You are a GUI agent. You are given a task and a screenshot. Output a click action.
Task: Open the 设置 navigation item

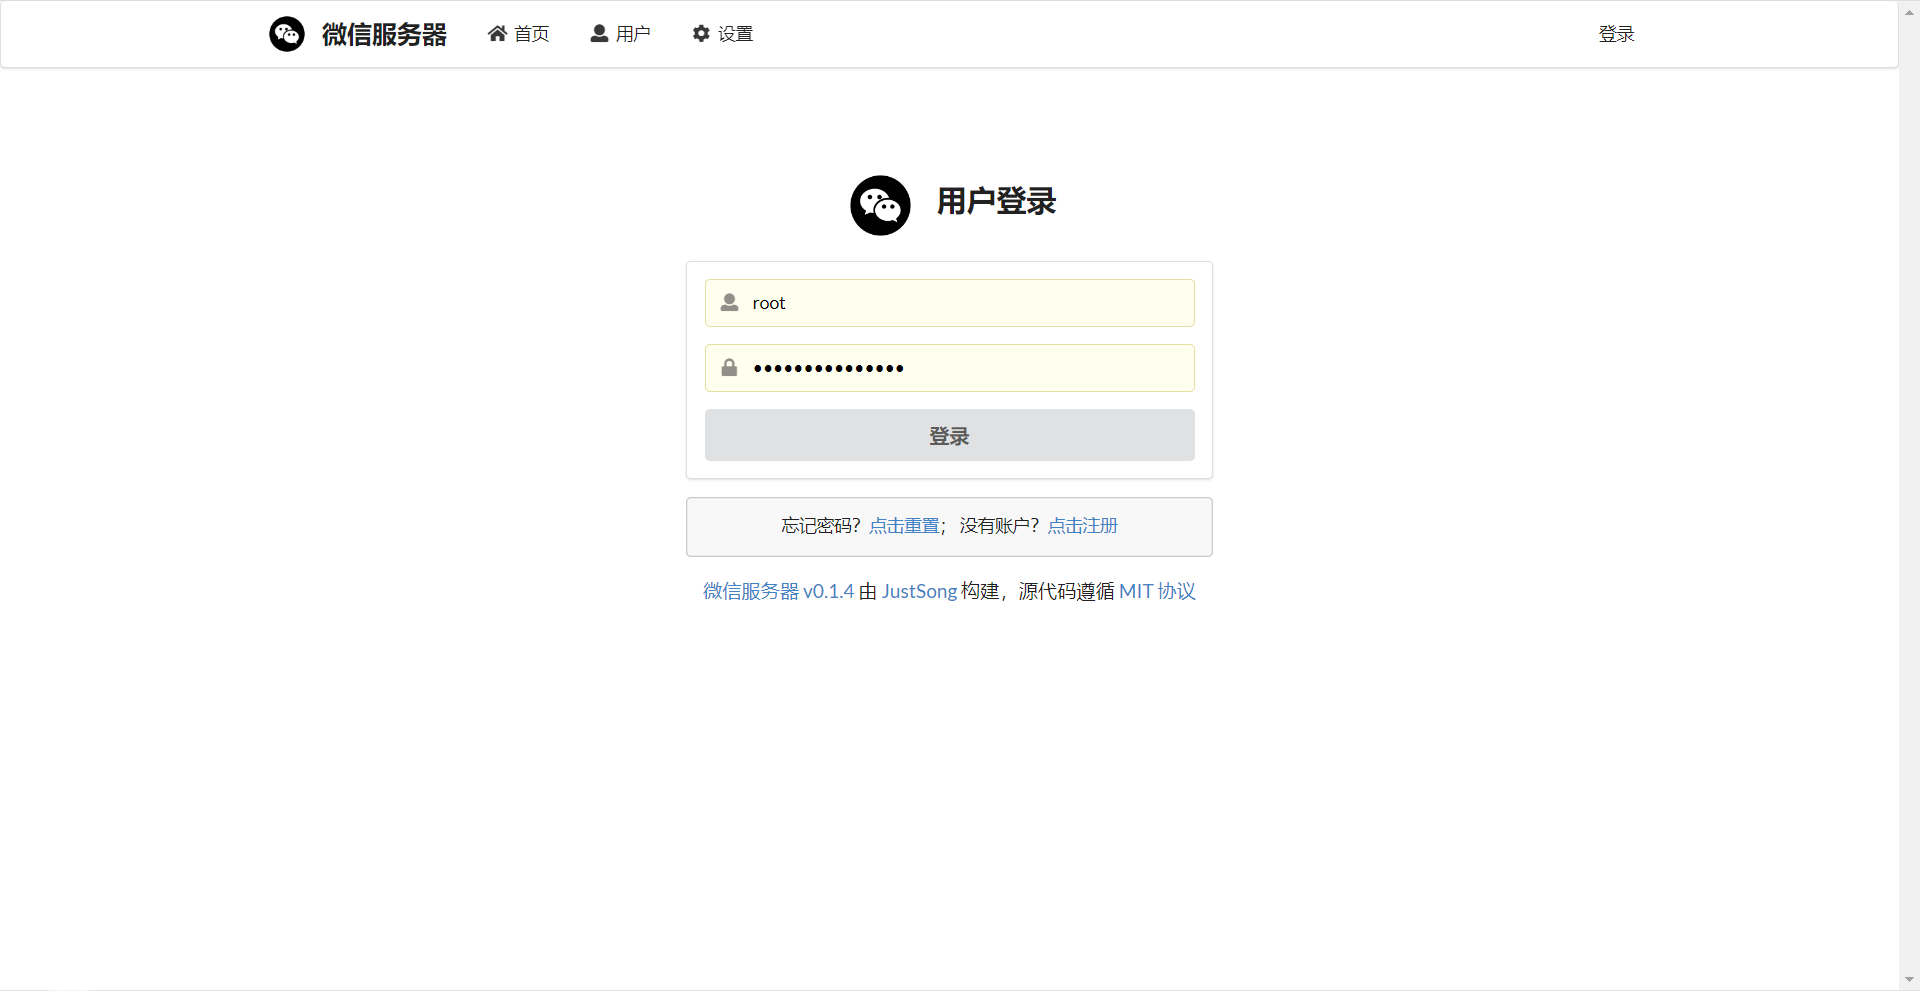coord(734,33)
